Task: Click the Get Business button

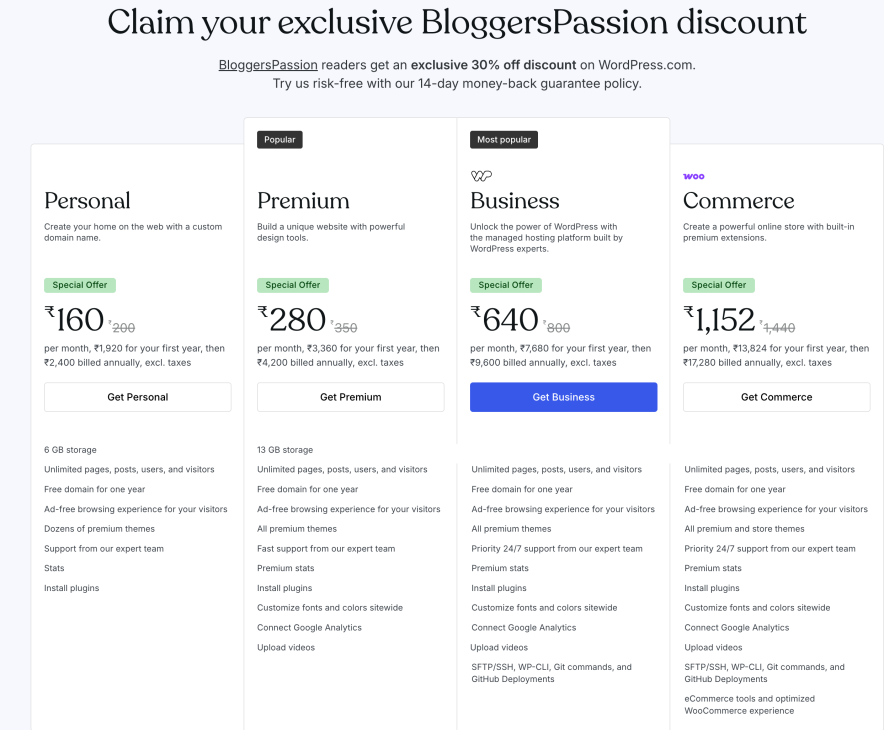Action: pos(563,397)
